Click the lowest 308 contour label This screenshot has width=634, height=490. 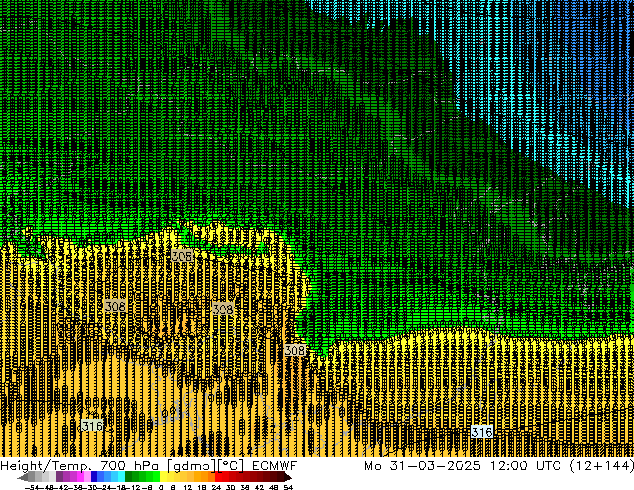[294, 350]
